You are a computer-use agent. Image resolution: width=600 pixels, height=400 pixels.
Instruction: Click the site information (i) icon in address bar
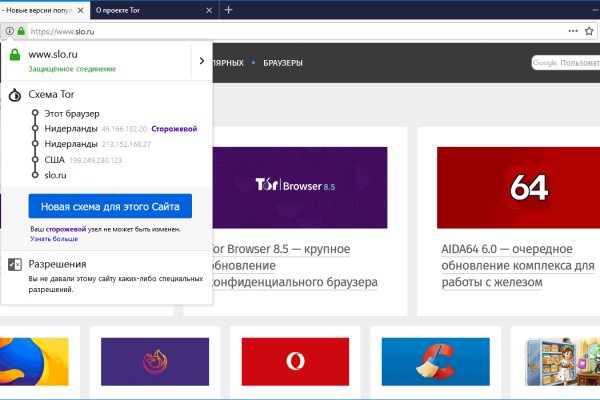tap(8, 31)
